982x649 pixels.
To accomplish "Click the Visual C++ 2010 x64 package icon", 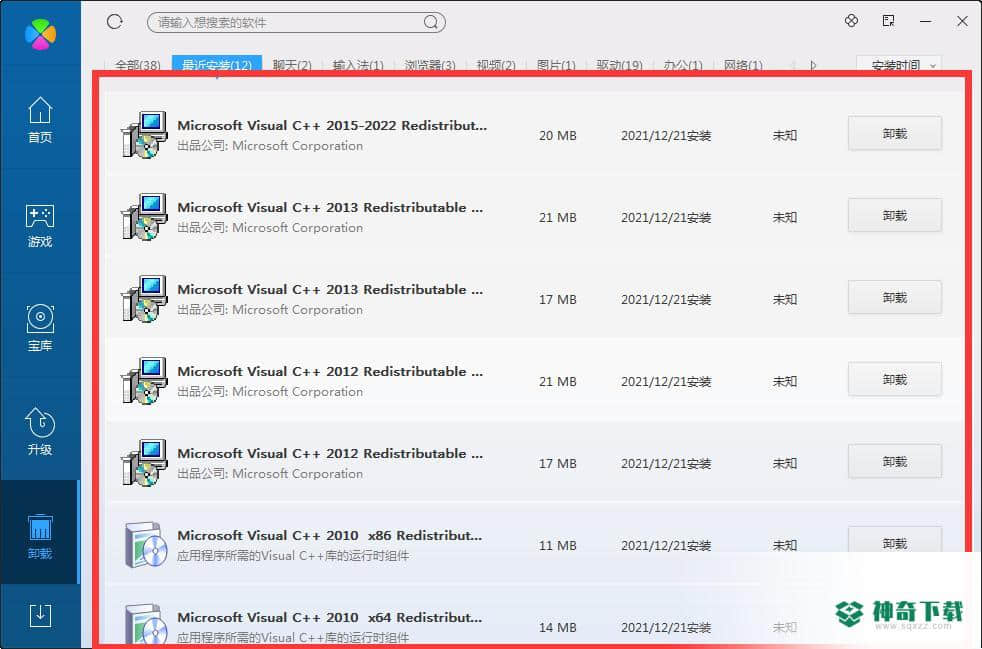I will [146, 624].
